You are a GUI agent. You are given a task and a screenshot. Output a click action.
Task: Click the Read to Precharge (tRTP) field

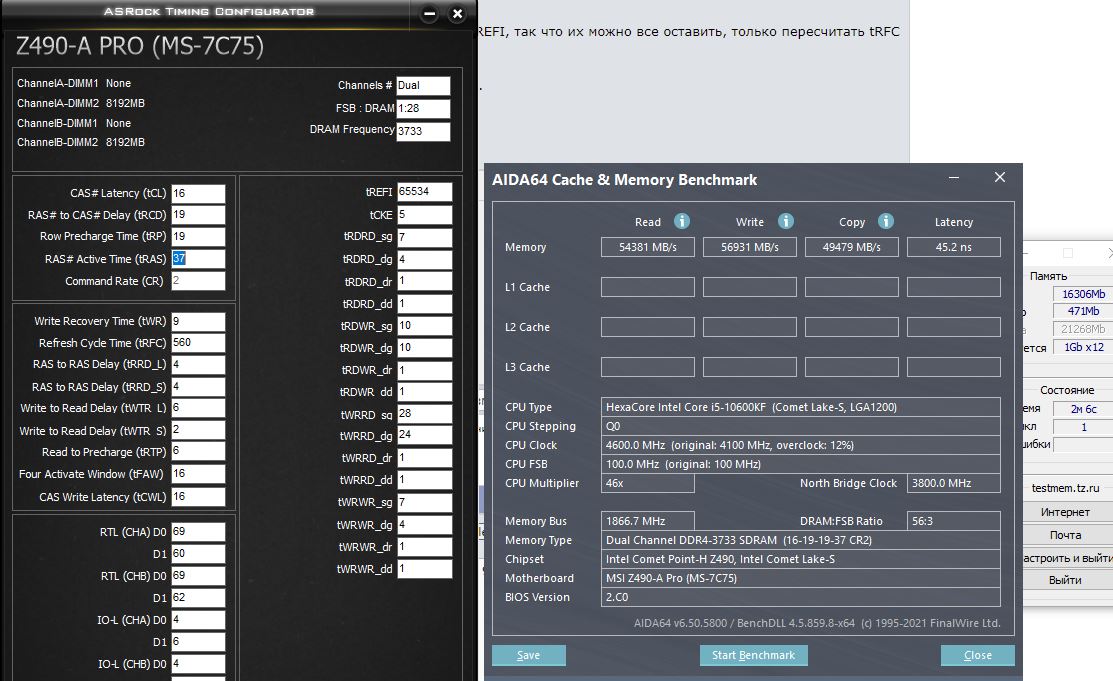click(198, 452)
